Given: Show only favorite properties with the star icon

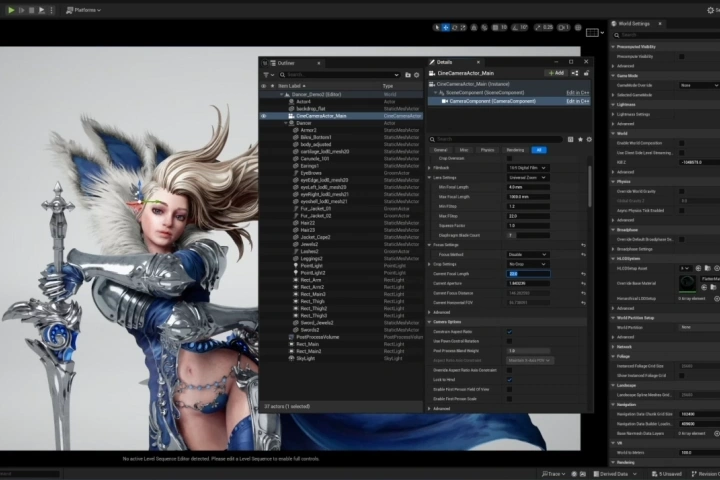Looking at the screenshot, I should (x=580, y=139).
